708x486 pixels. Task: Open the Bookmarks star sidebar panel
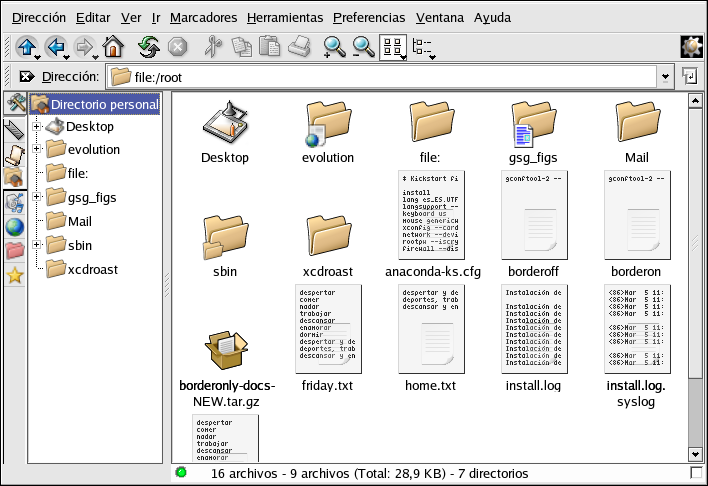pyautogui.click(x=15, y=275)
